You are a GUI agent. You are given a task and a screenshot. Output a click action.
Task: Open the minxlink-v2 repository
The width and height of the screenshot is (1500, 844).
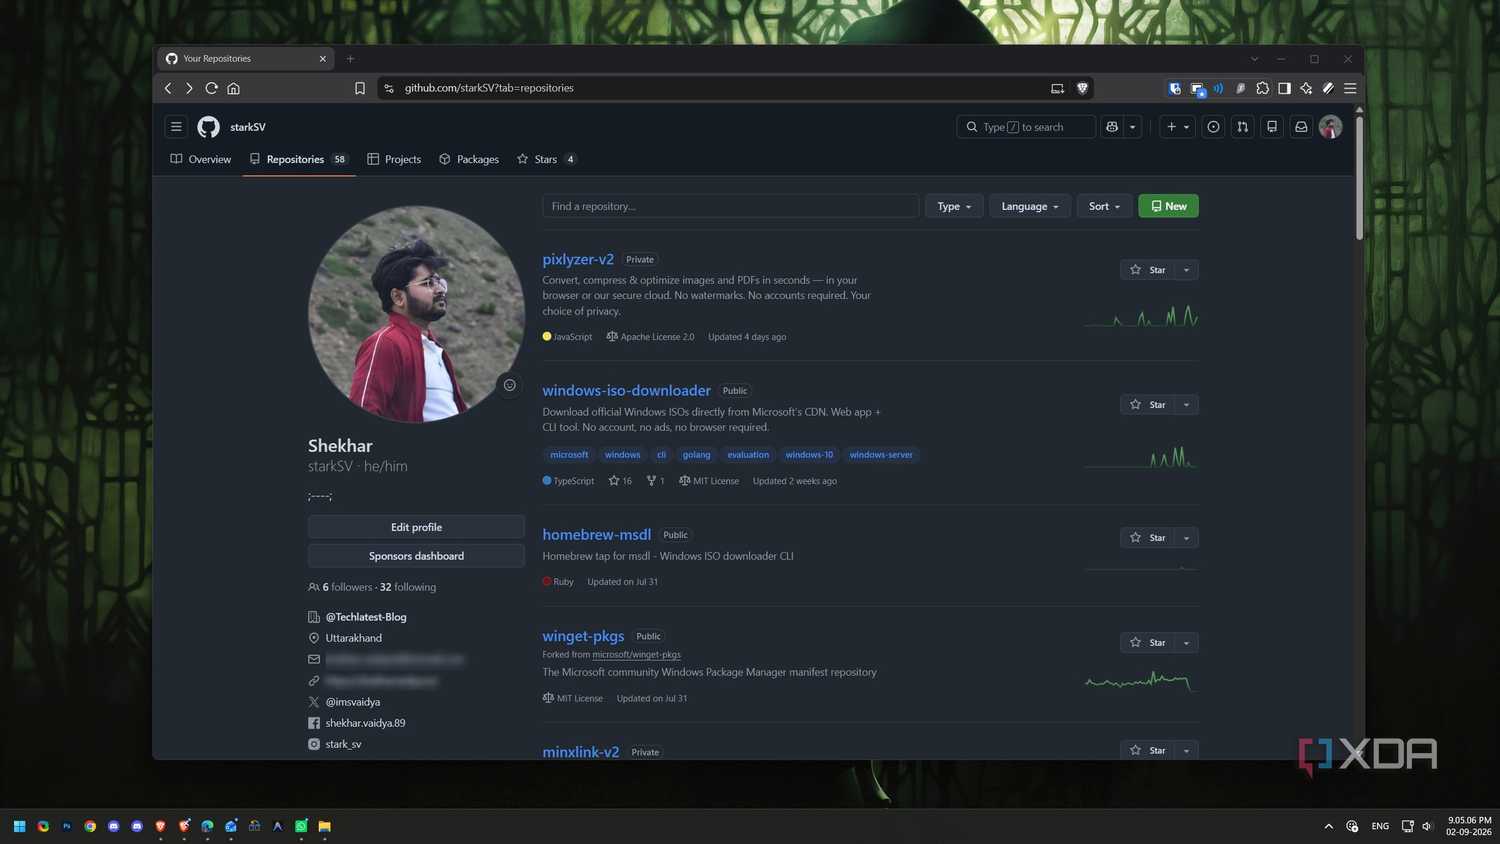(580, 752)
